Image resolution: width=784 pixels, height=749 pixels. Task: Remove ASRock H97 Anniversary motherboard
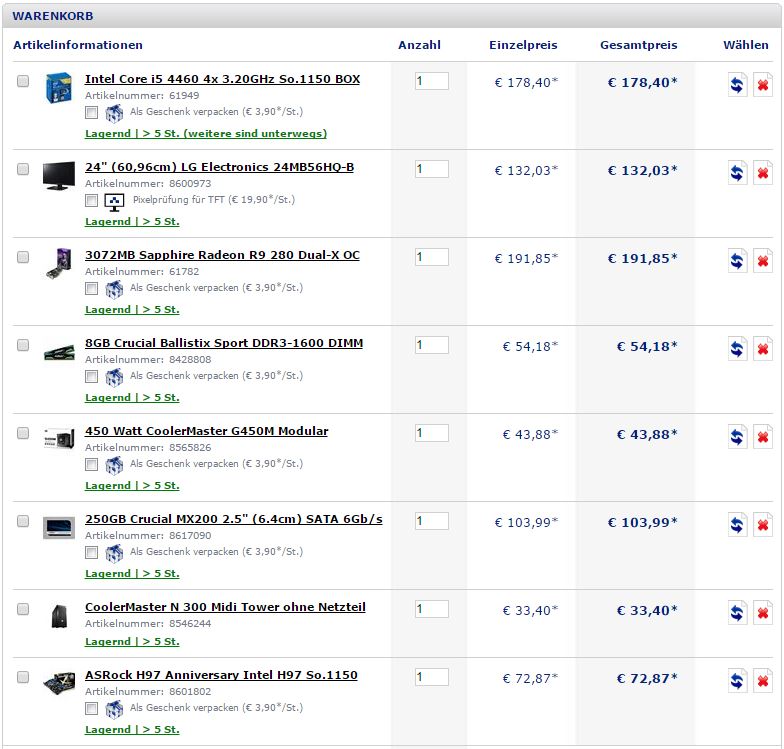click(x=763, y=681)
